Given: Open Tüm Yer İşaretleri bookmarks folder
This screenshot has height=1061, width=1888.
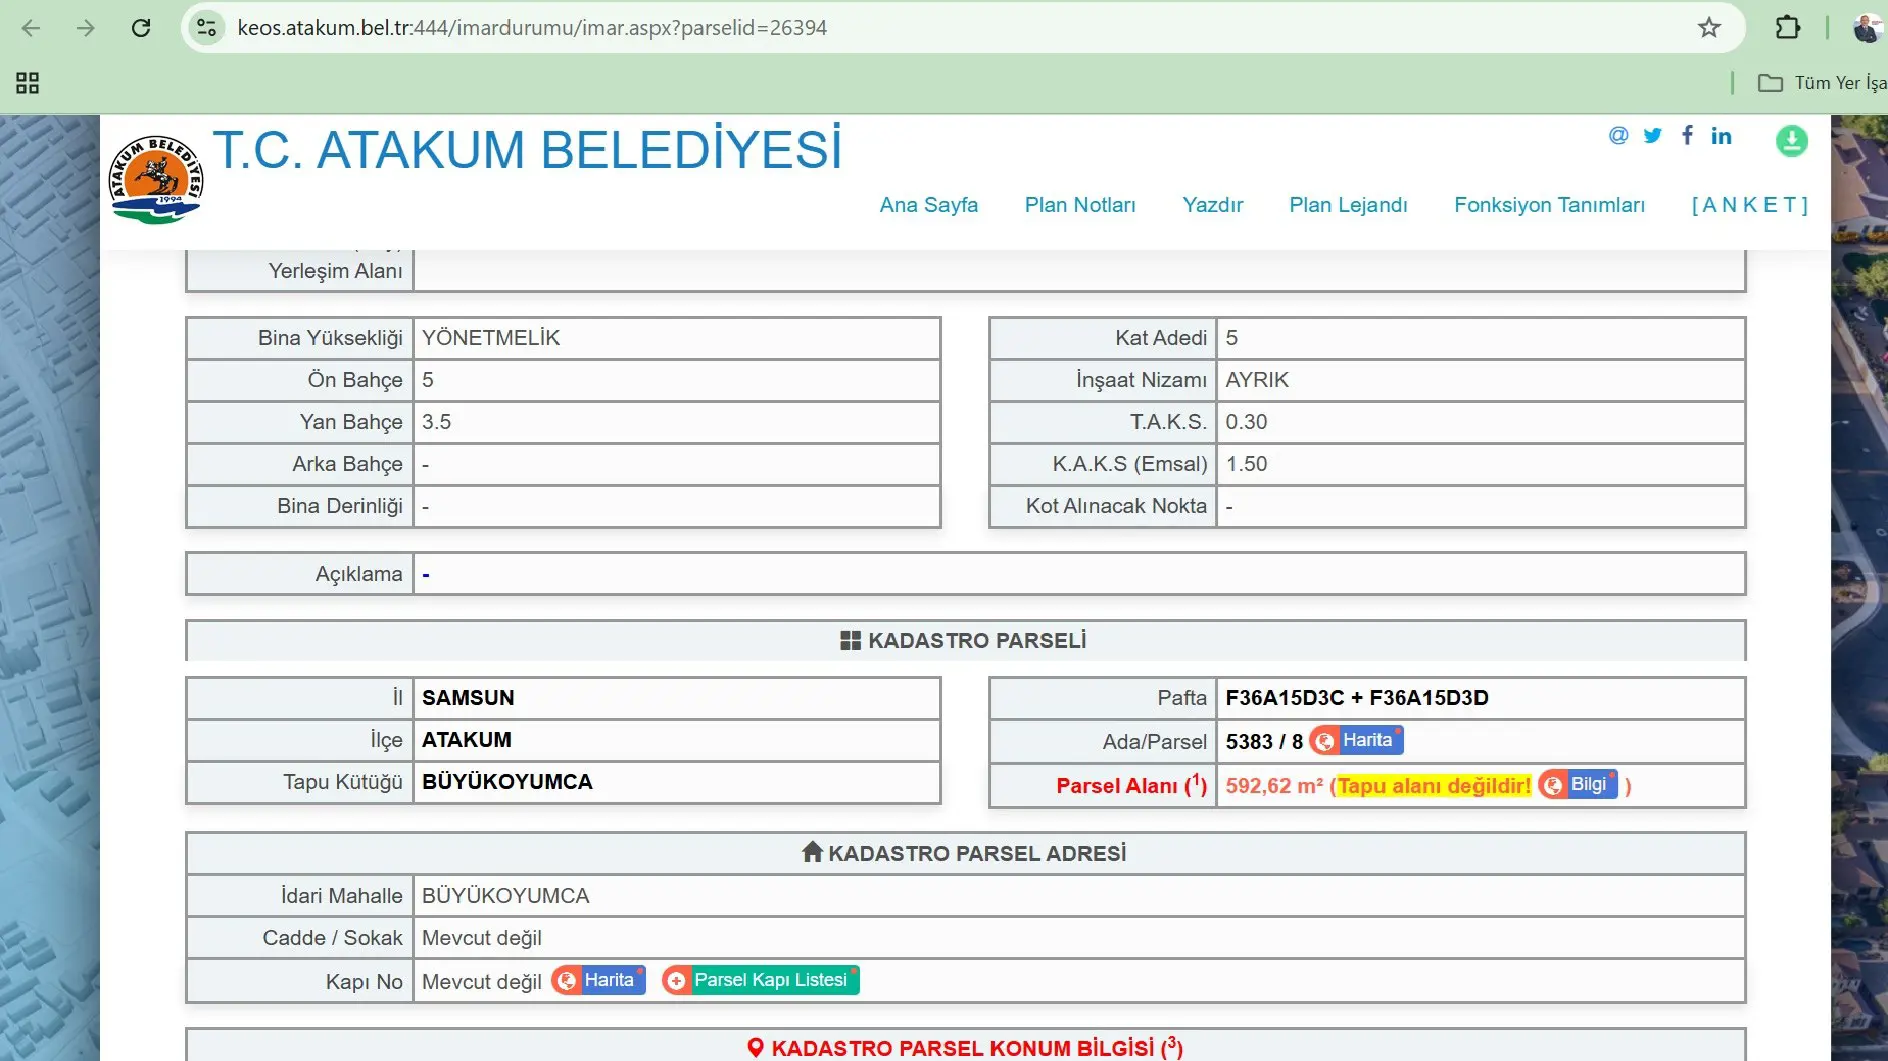Looking at the screenshot, I should pyautogui.click(x=1822, y=83).
